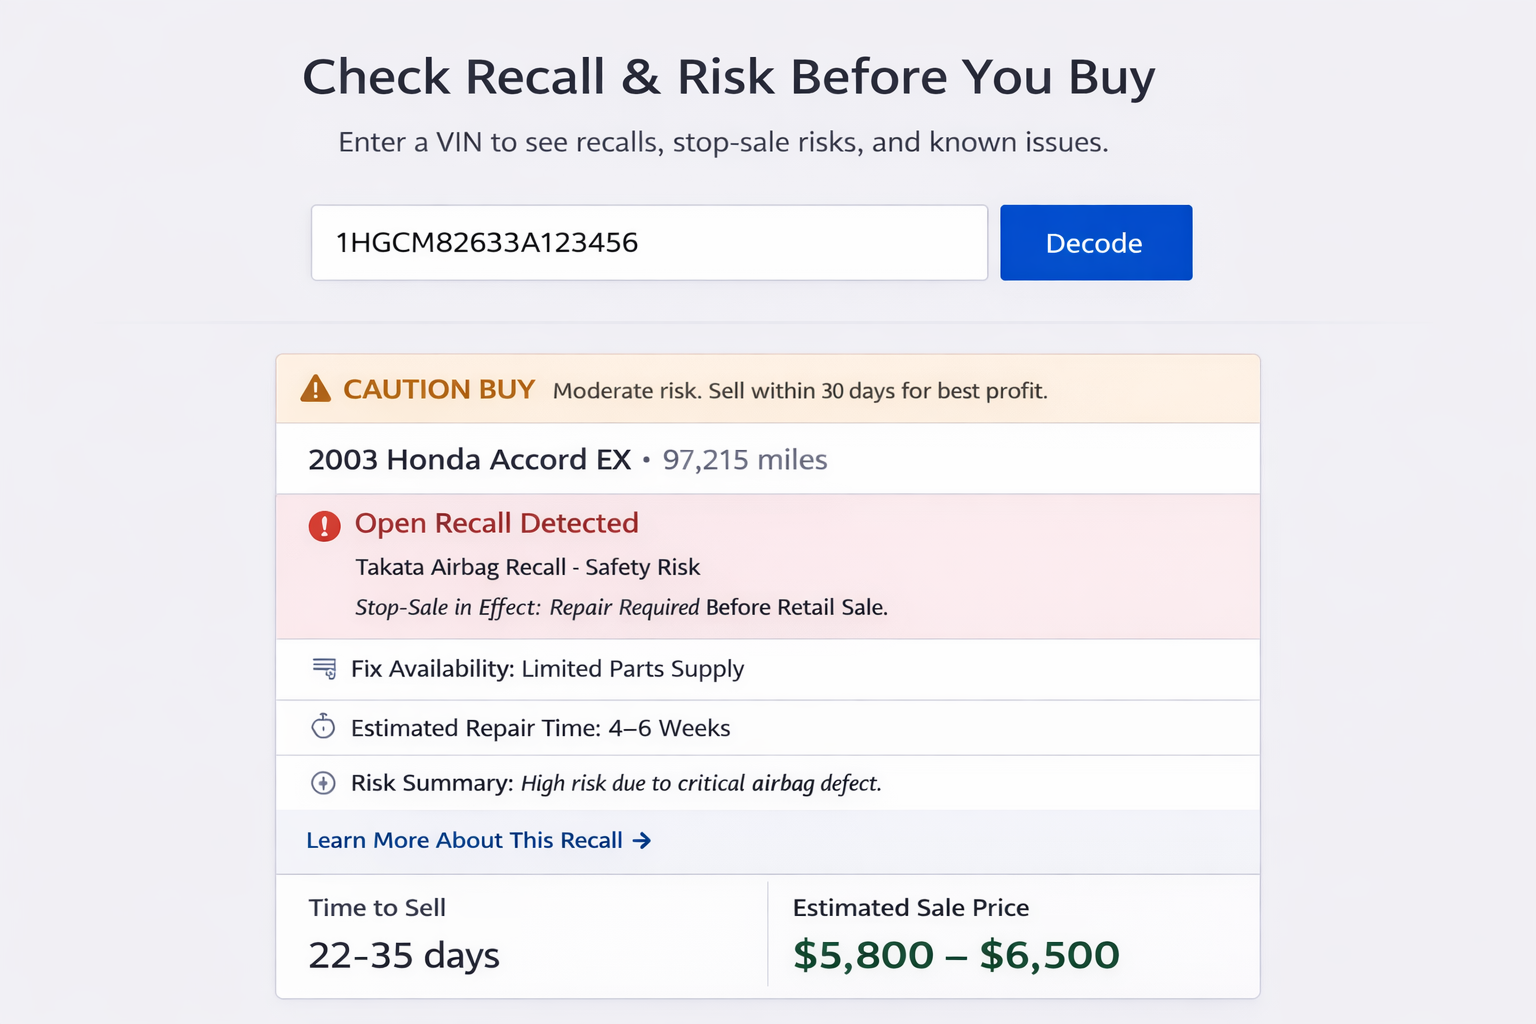
Task: Click the Risk Summary circle icon
Action: click(x=323, y=783)
